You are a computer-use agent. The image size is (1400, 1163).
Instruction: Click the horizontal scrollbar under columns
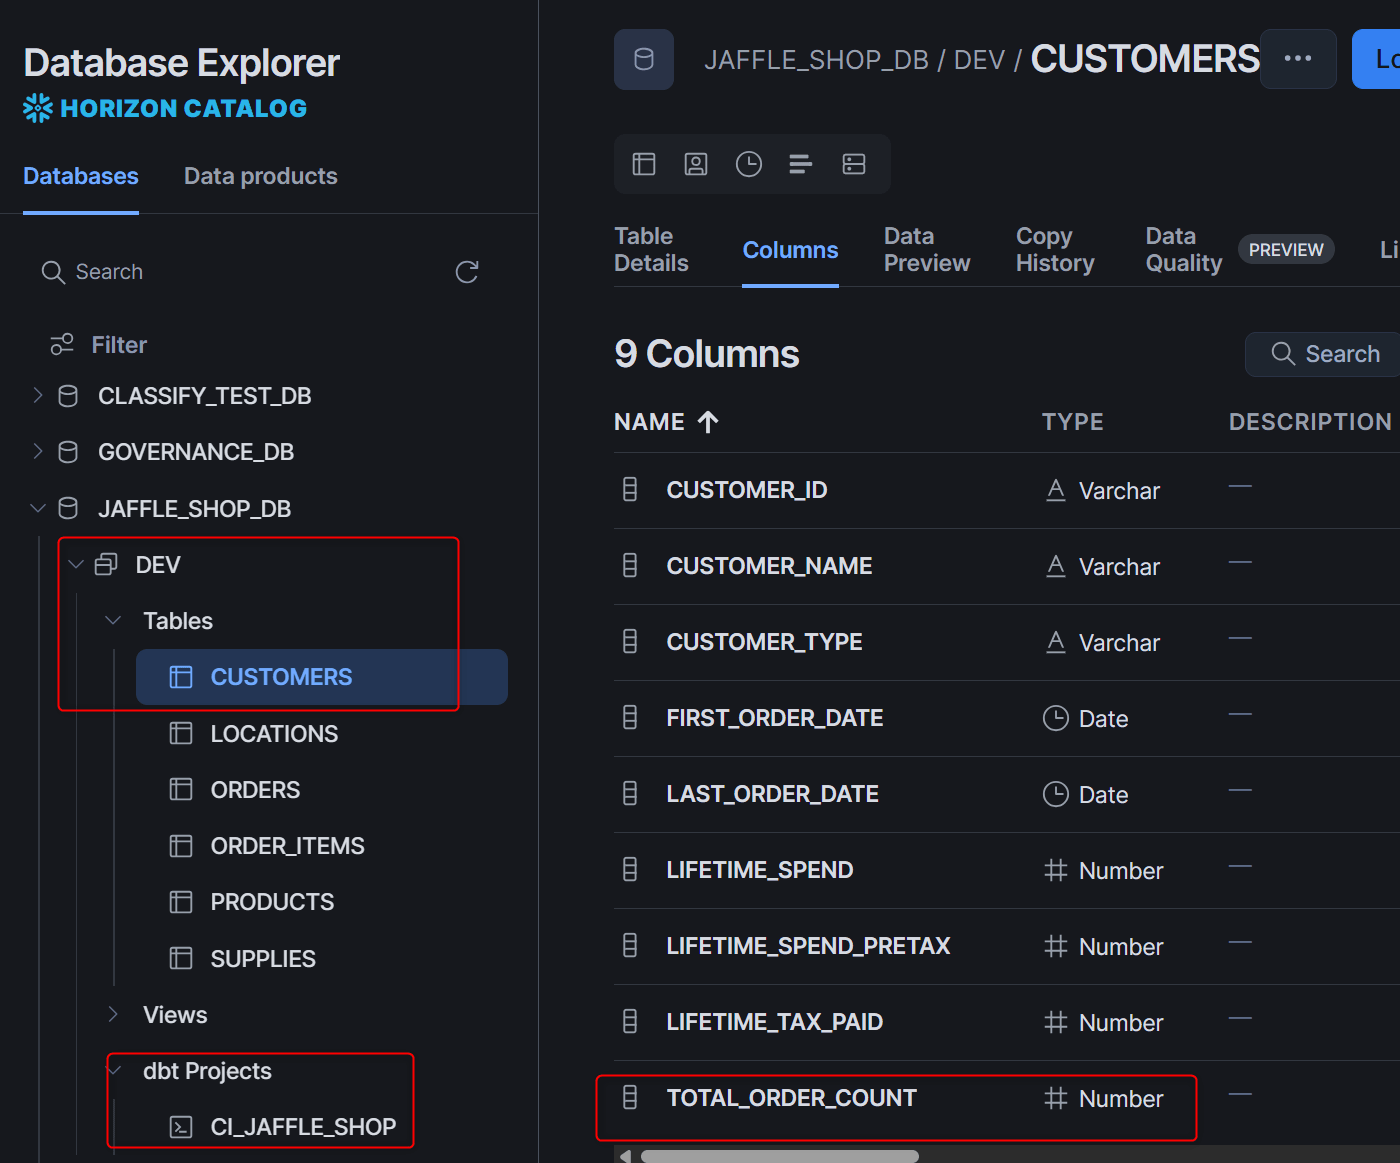[780, 1156]
